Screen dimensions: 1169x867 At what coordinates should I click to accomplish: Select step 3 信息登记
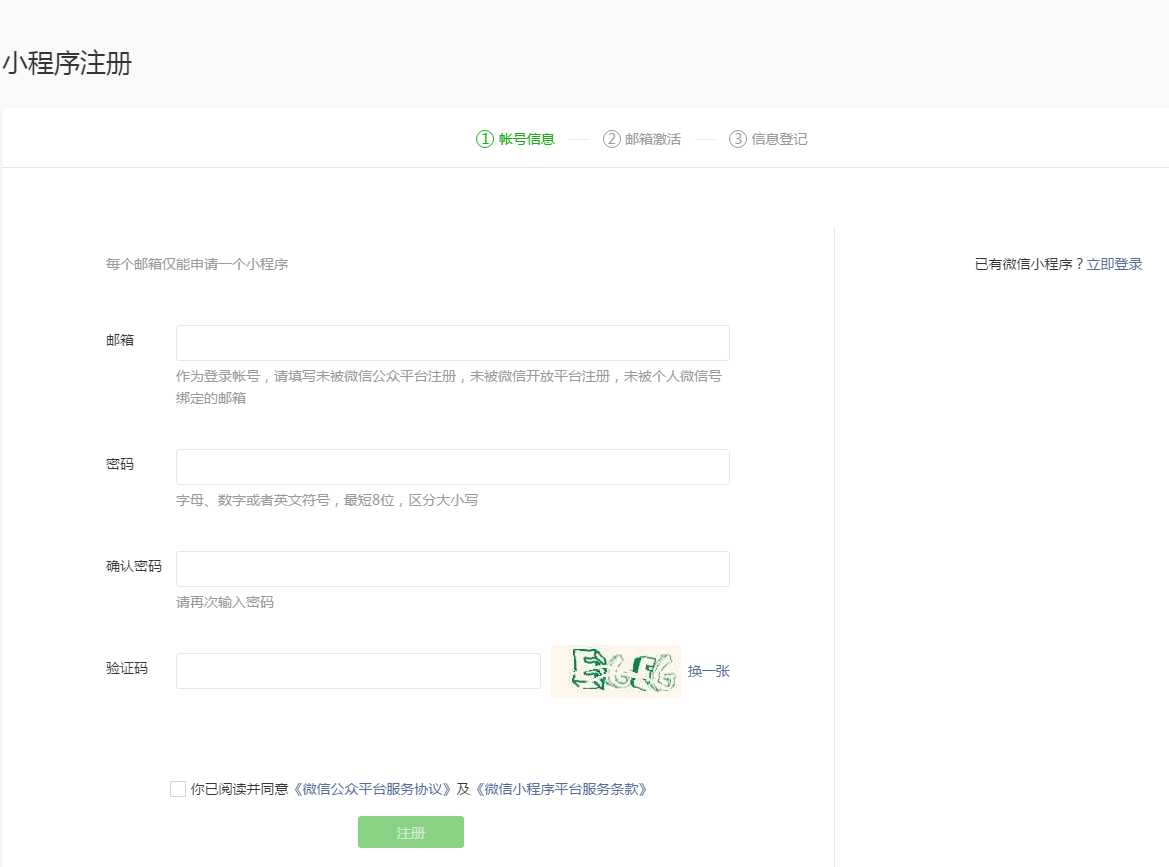(x=768, y=139)
